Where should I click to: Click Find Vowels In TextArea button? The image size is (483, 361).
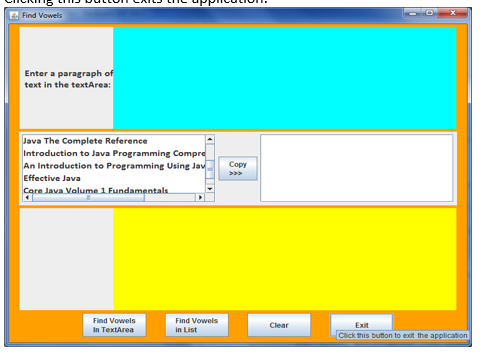pos(114,325)
